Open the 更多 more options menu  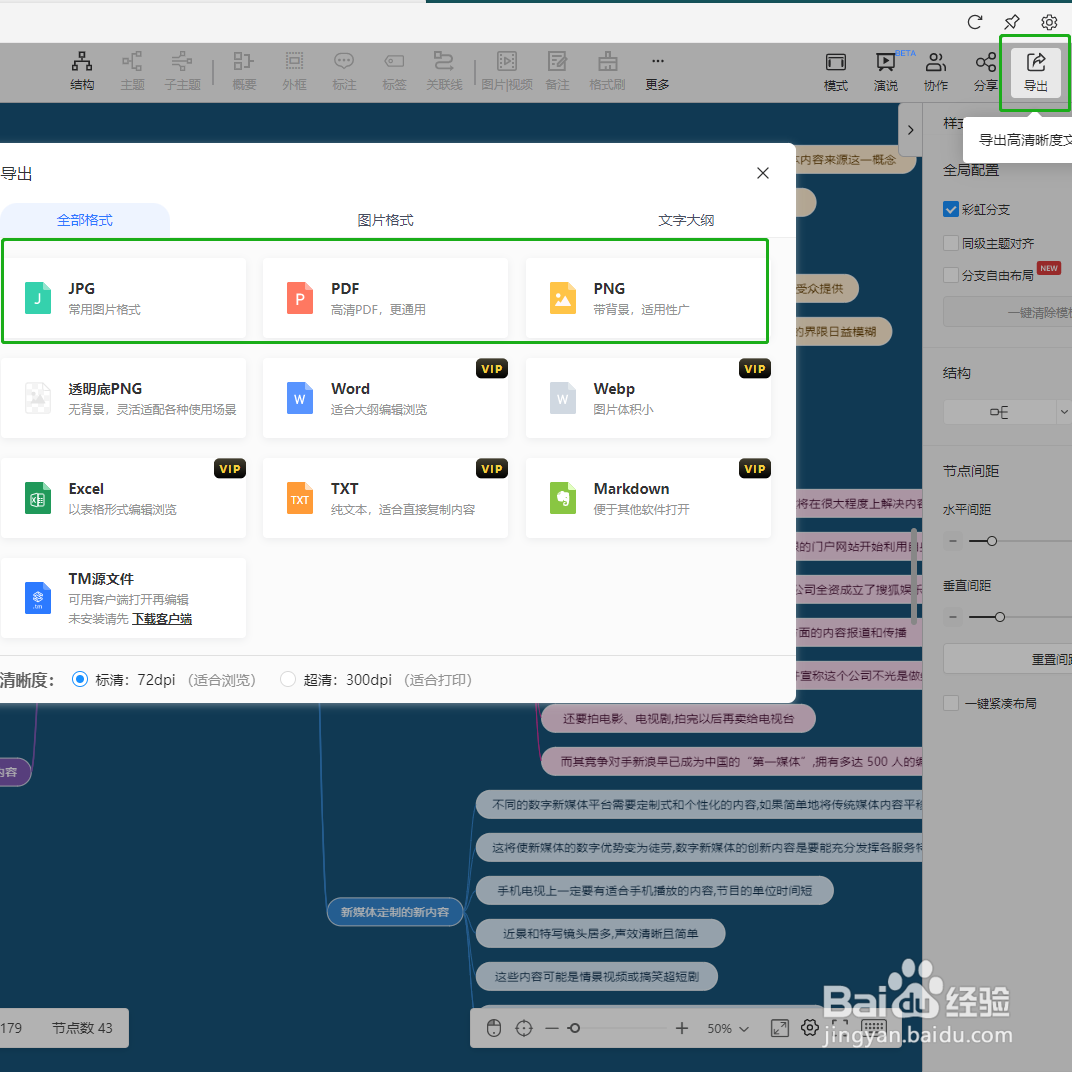click(657, 71)
